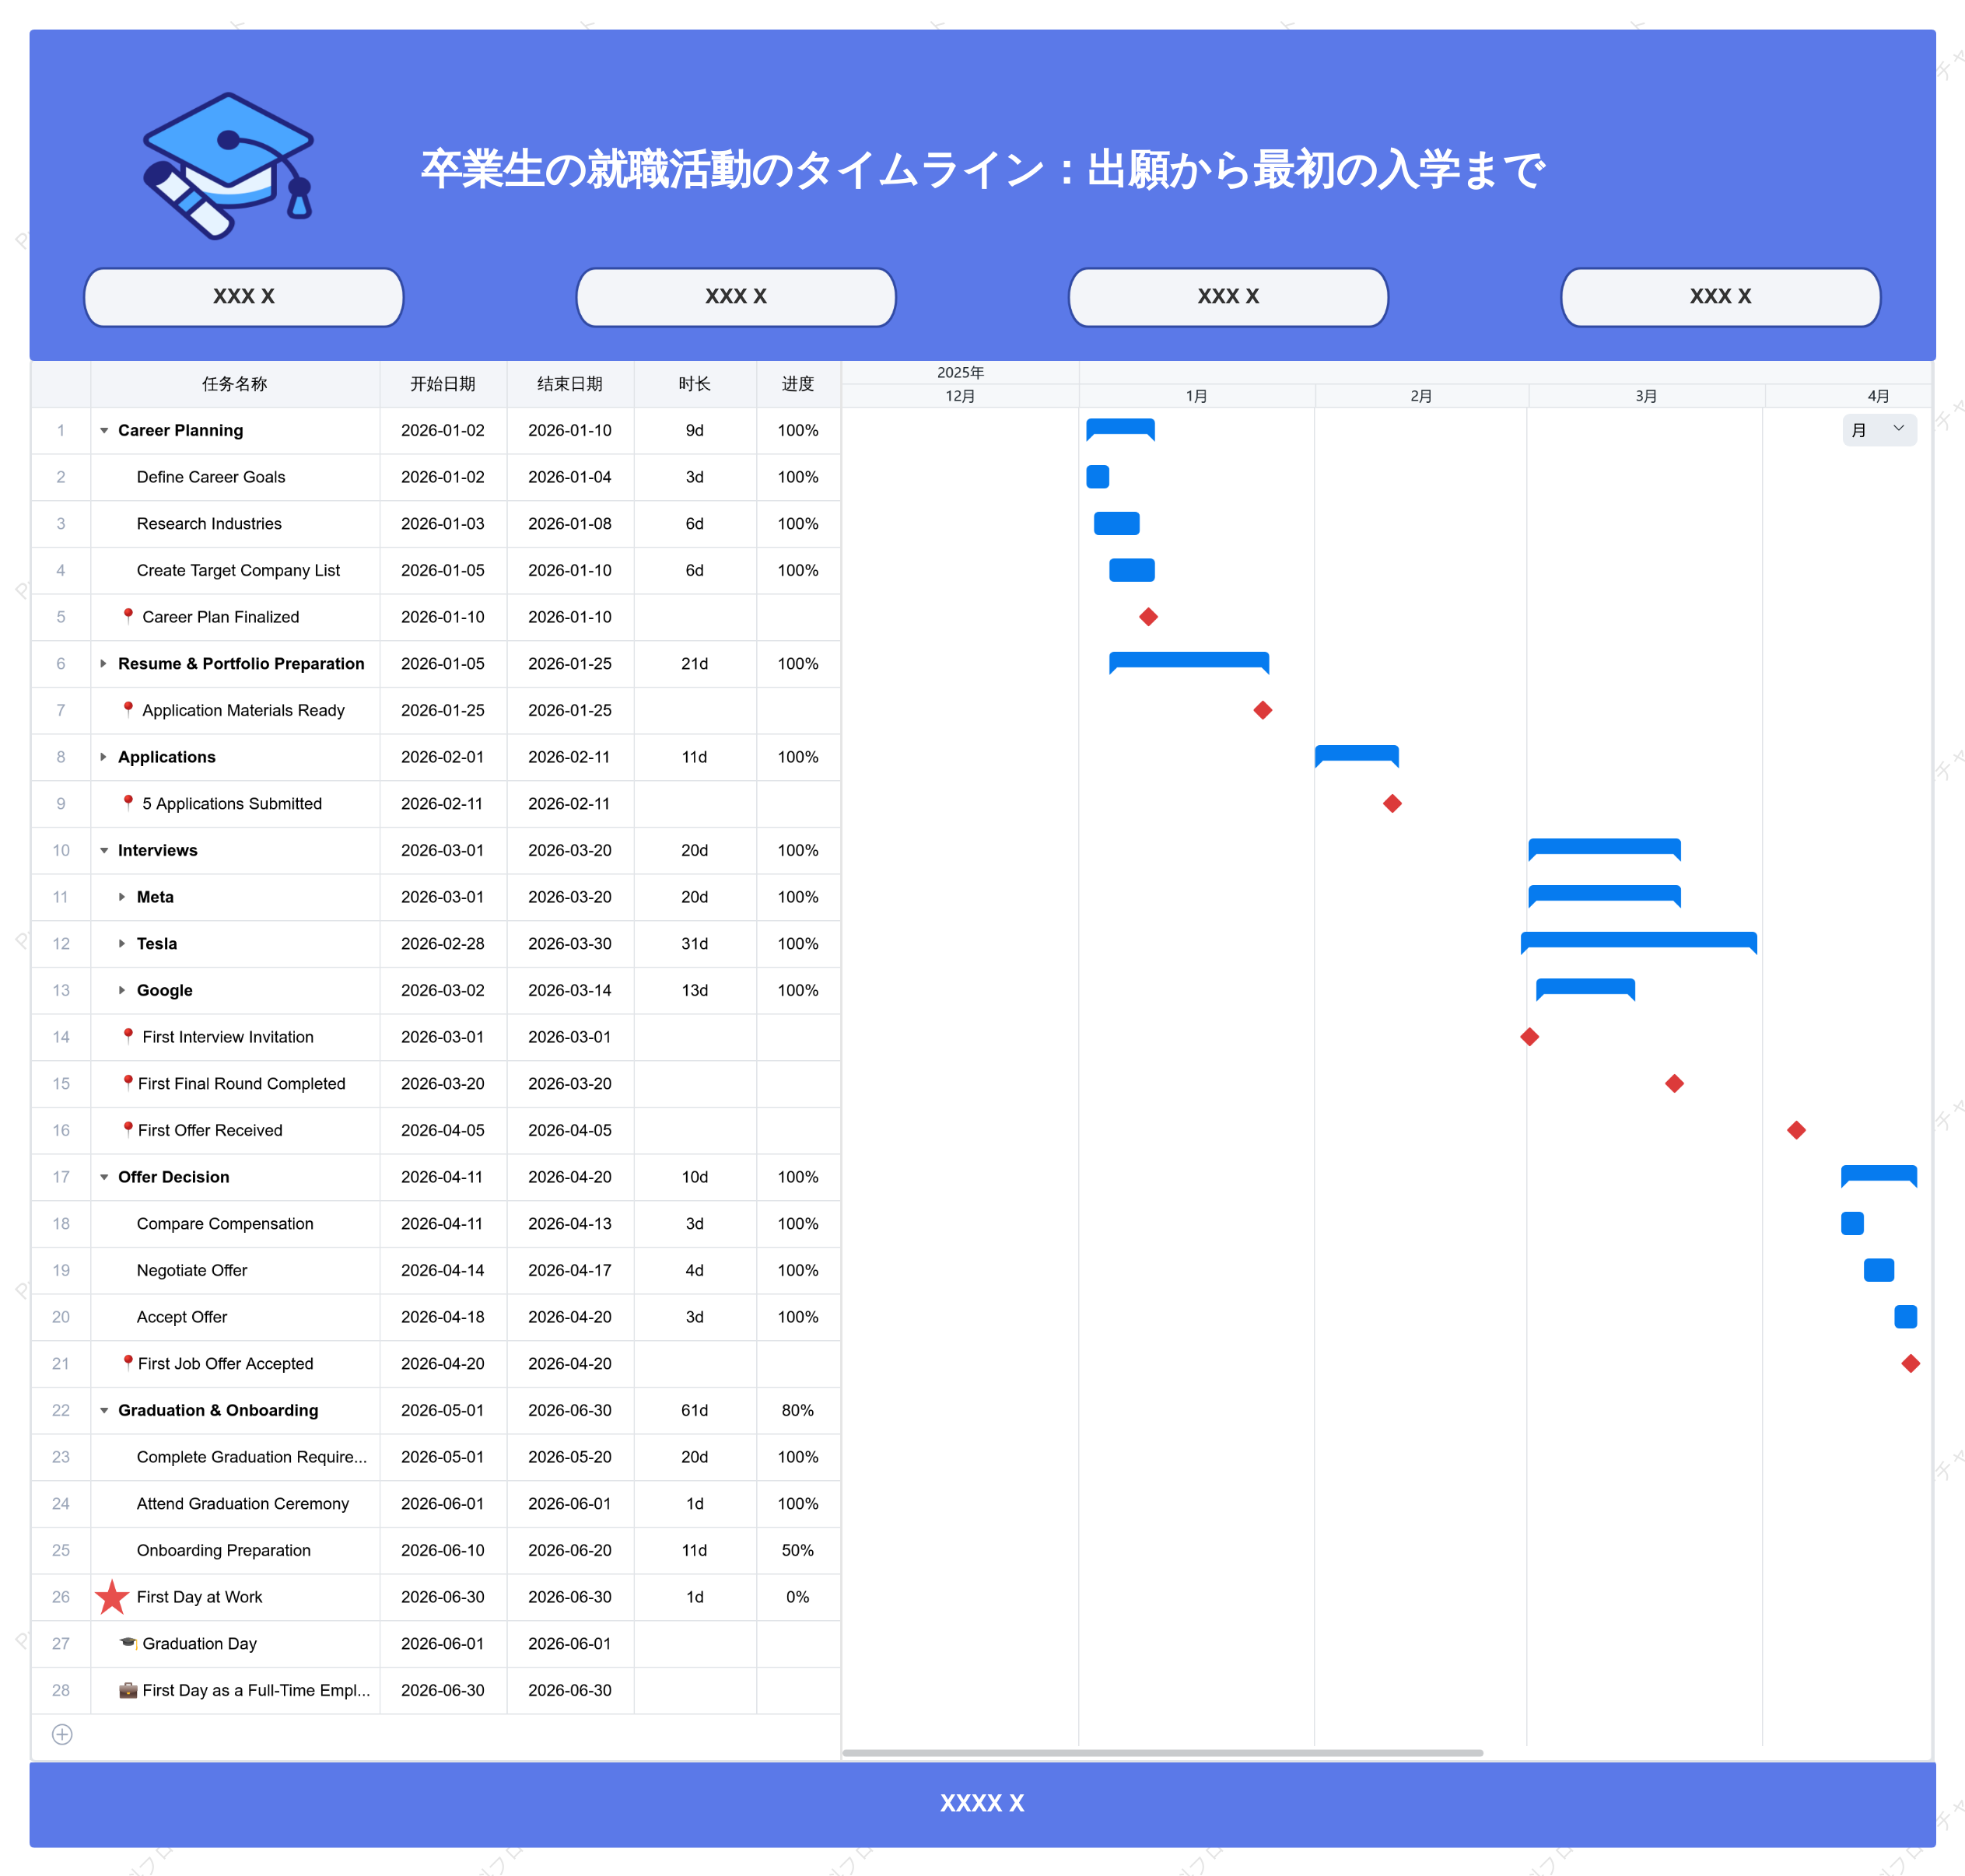Click the pin icon on First Job Offer Accepted
Viewport: 1965px width, 1876px height.
coord(128,1362)
